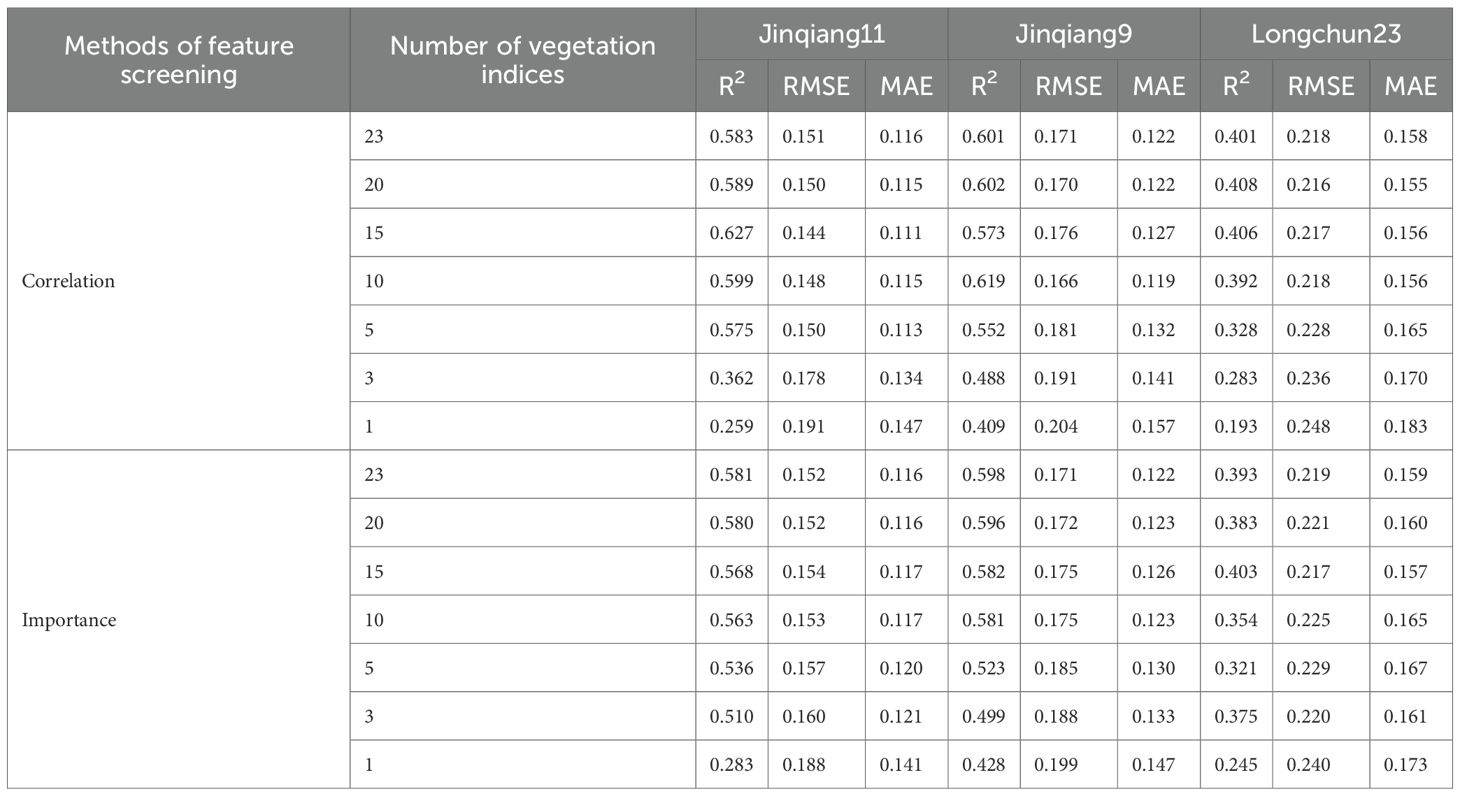
Task: Select the Importance row label
Action: pos(68,620)
